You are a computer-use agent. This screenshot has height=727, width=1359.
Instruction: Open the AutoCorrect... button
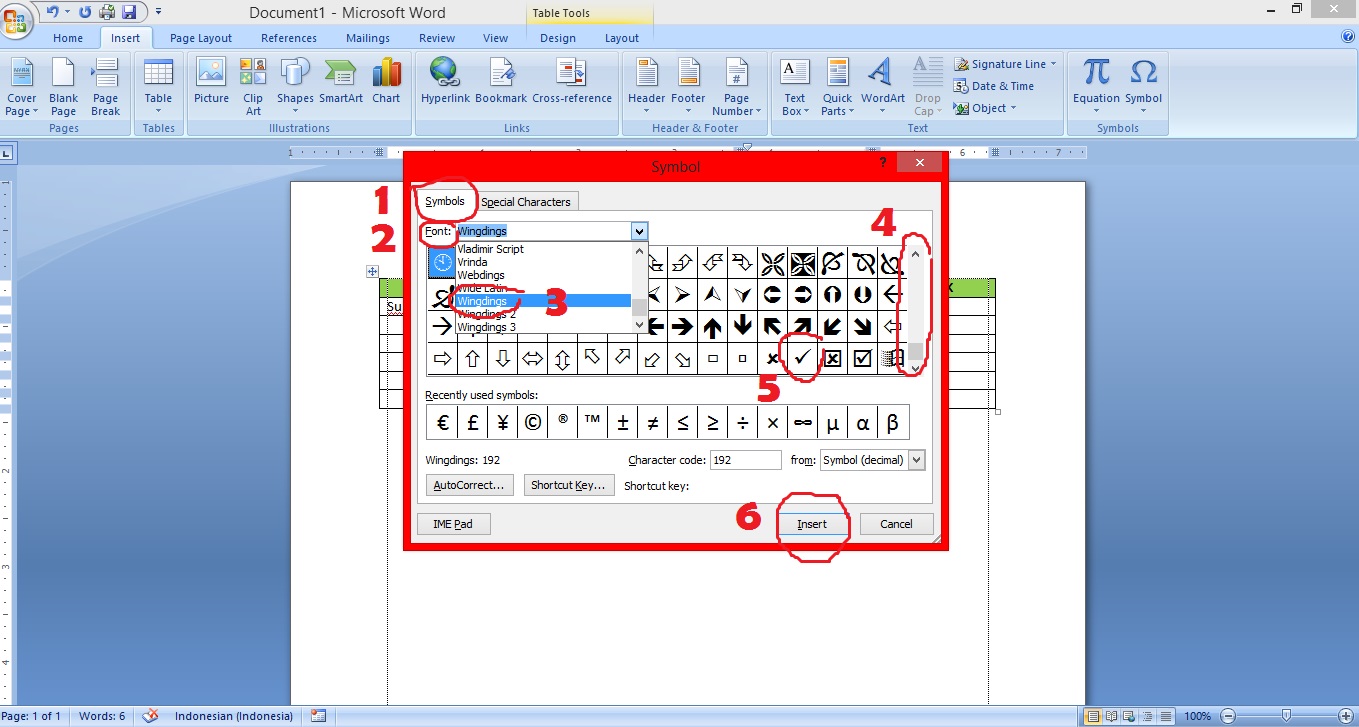pos(471,485)
